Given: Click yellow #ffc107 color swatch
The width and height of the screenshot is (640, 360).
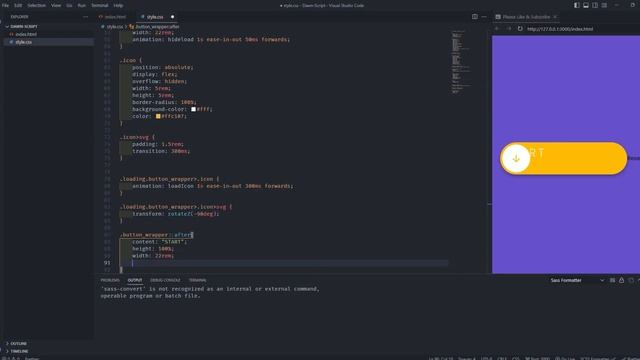Looking at the screenshot, I should coord(158,116).
